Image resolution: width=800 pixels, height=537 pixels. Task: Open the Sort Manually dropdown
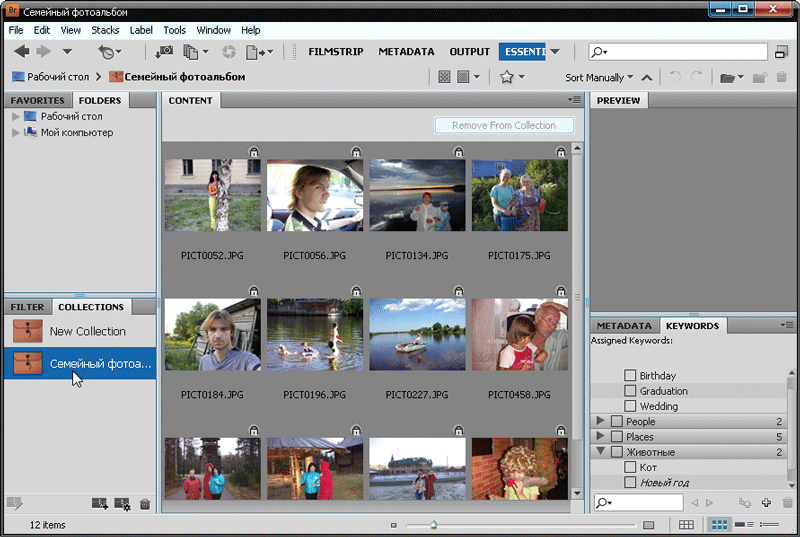point(599,77)
